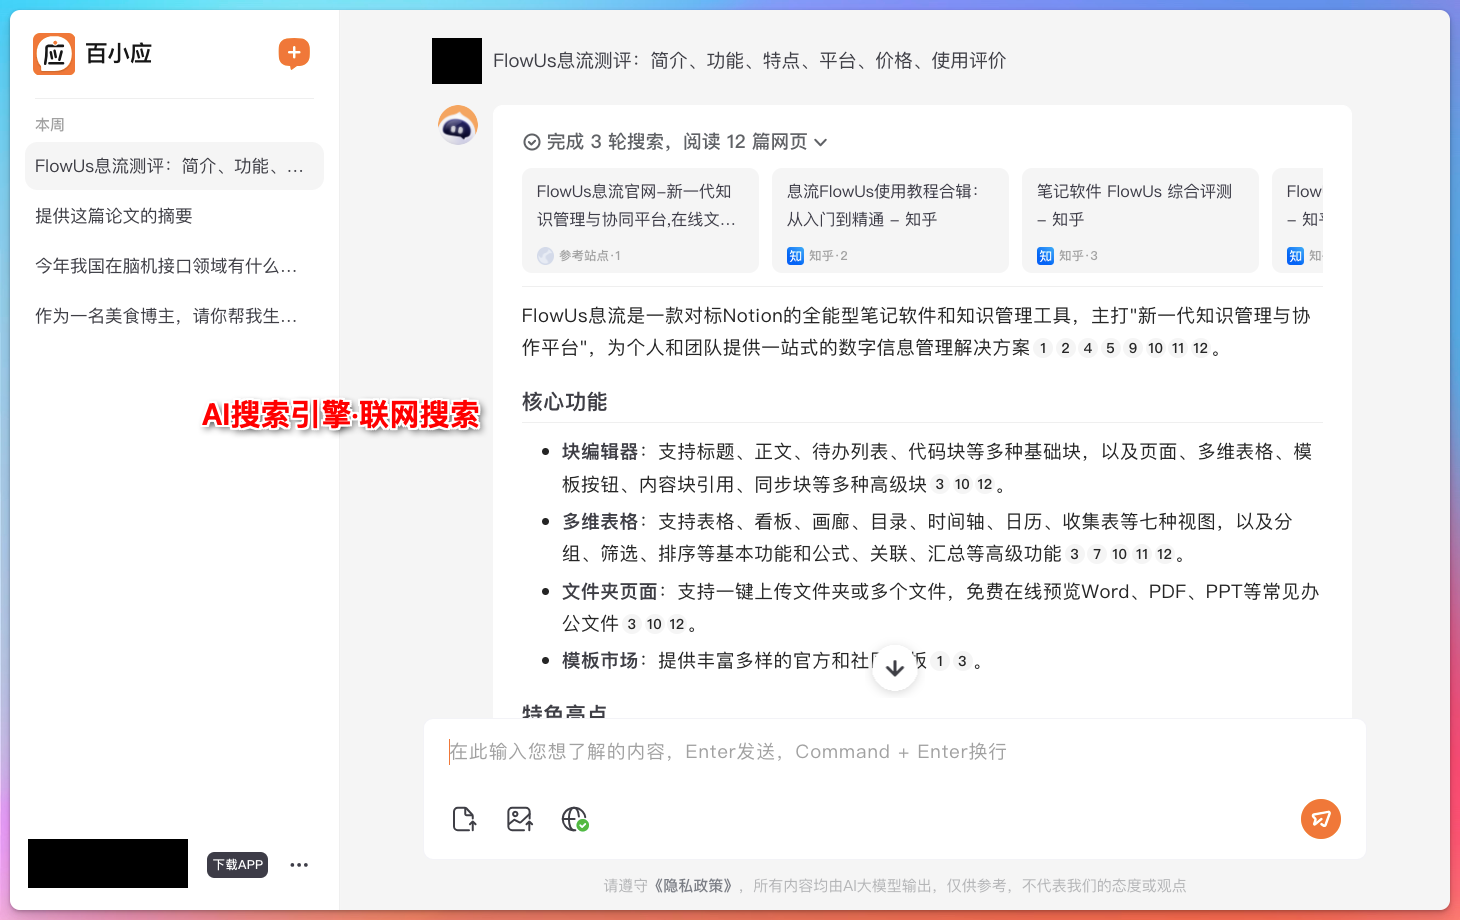Viewport: 1460px width, 920px height.
Task: Click the black user avatar beside question
Action: click(x=457, y=61)
